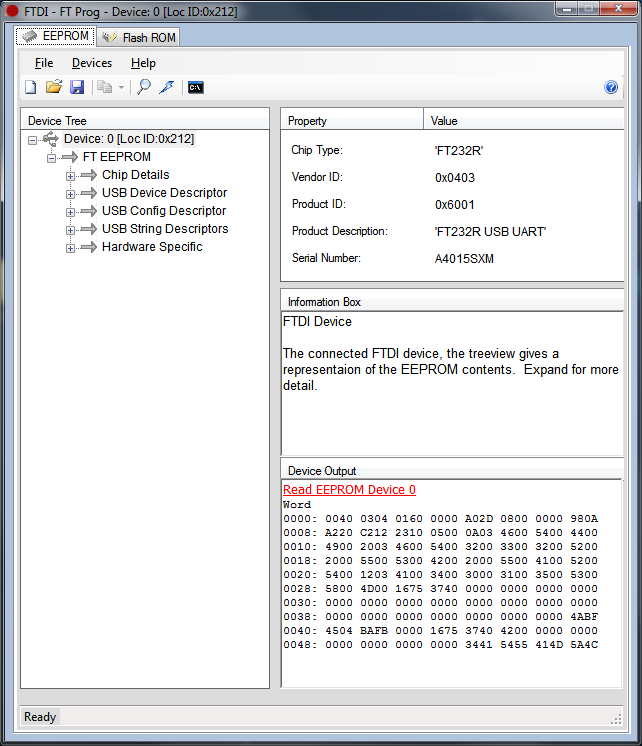Open a template with the folder icon

point(54,87)
